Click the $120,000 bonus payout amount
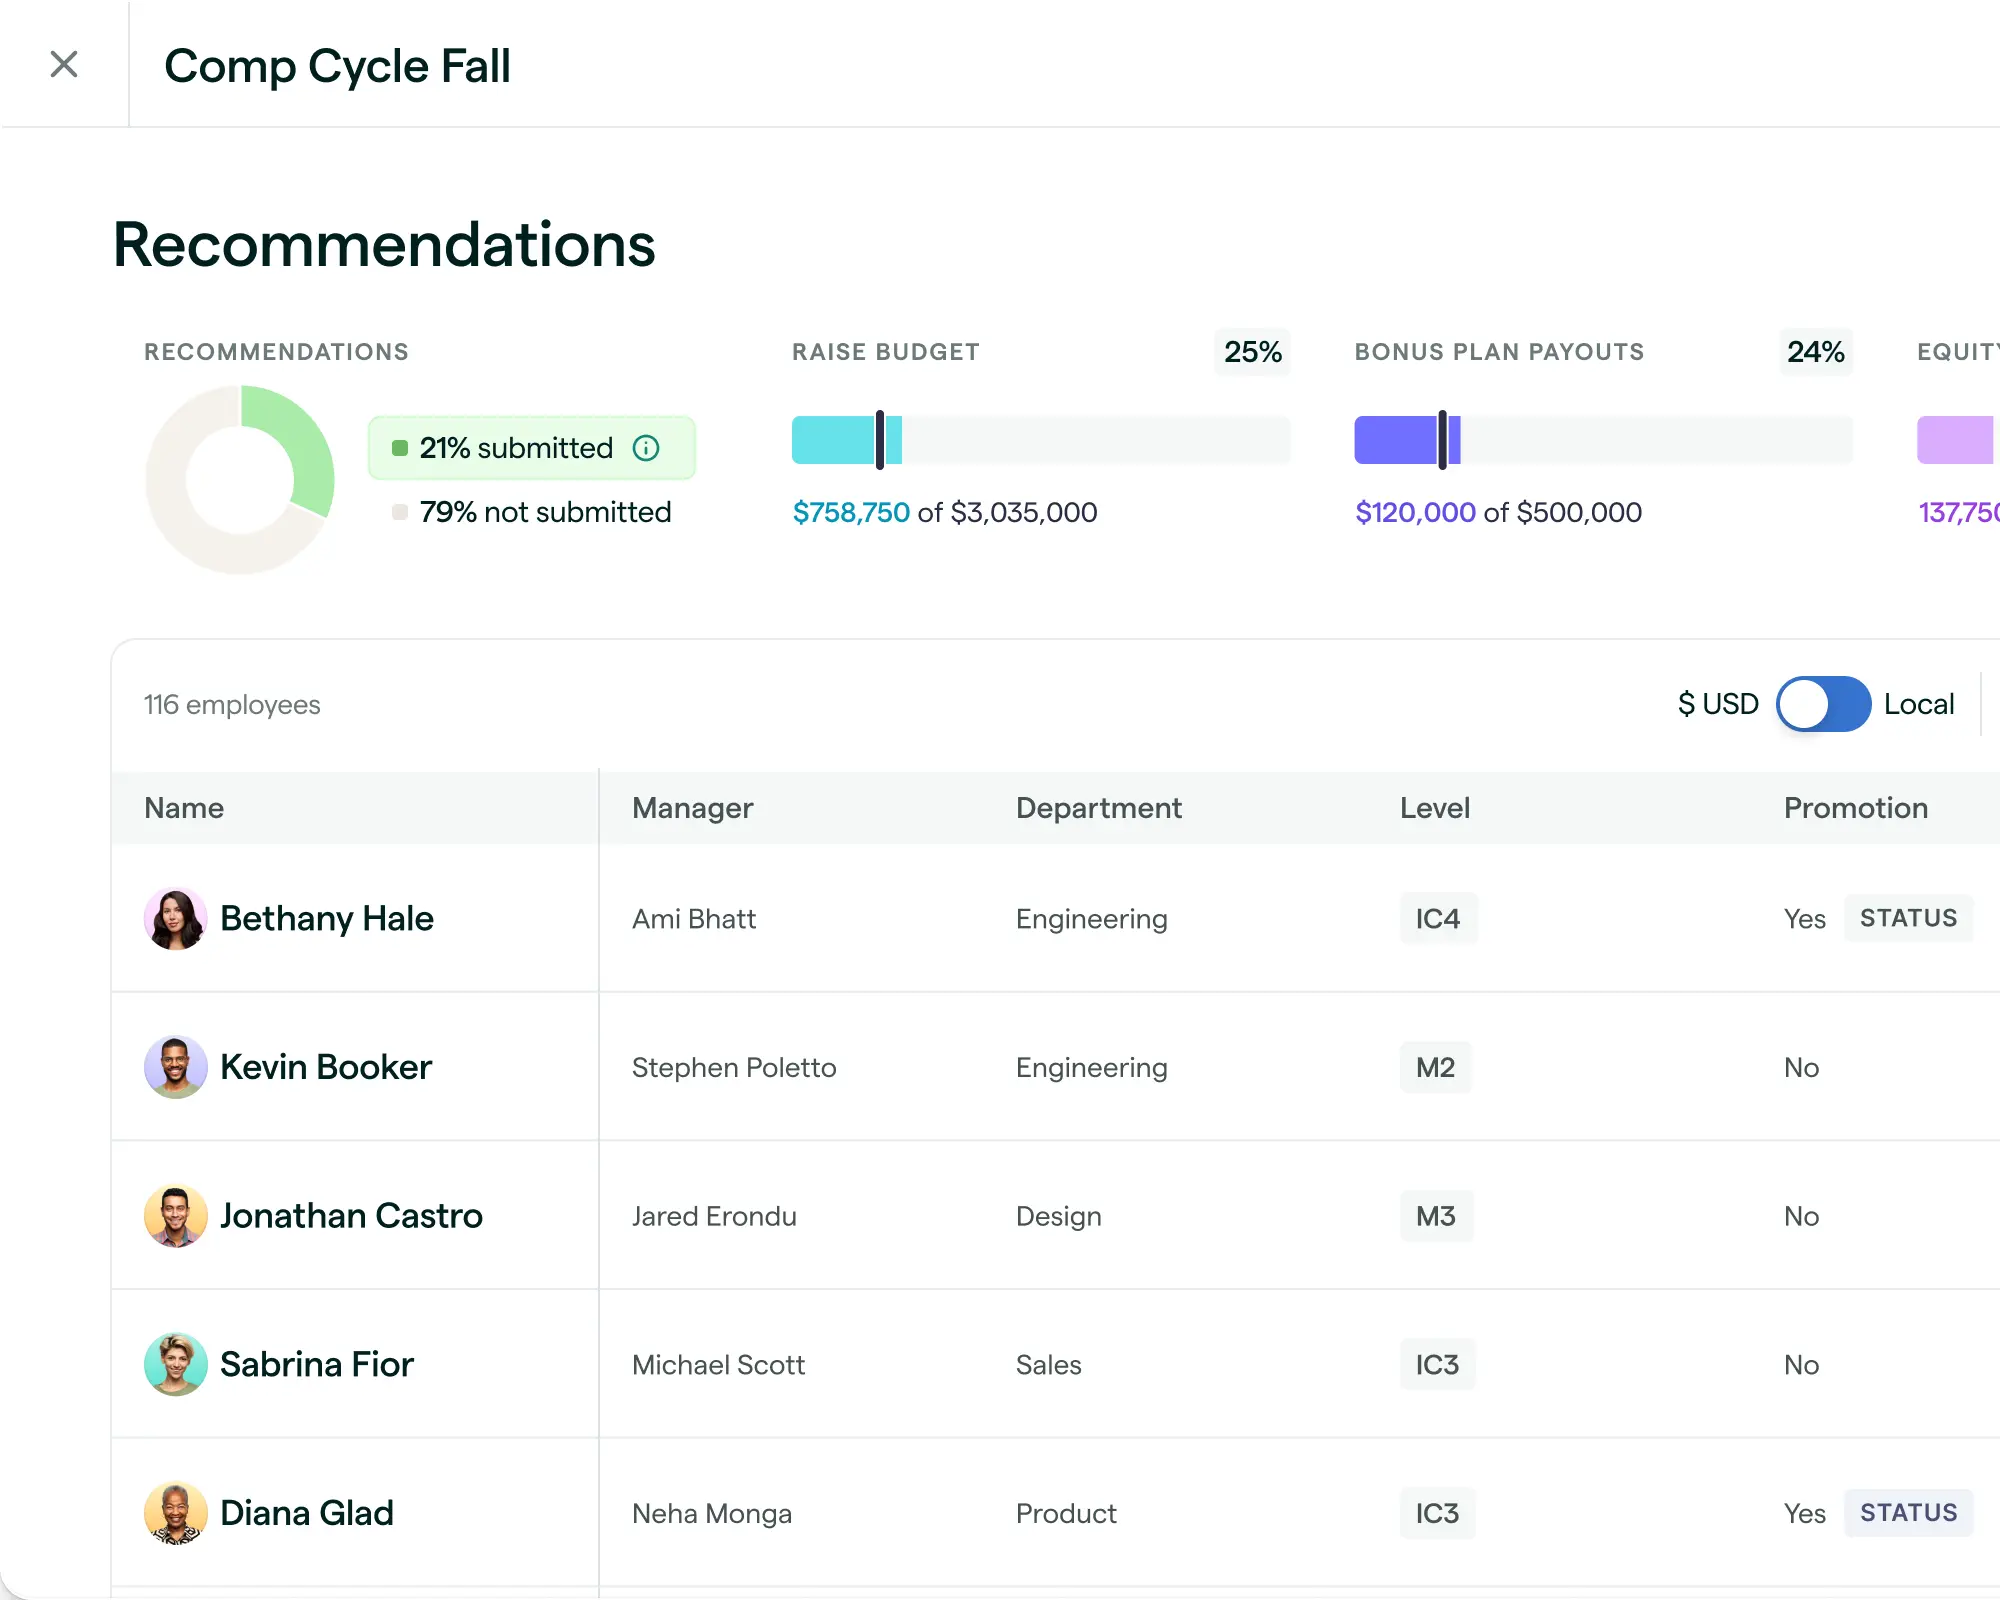Screen dimensions: 2000x1600 pyautogui.click(x=1415, y=512)
